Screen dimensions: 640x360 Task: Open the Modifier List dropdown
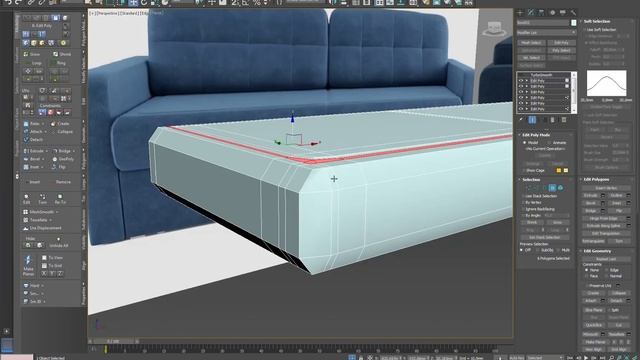click(x=546, y=32)
